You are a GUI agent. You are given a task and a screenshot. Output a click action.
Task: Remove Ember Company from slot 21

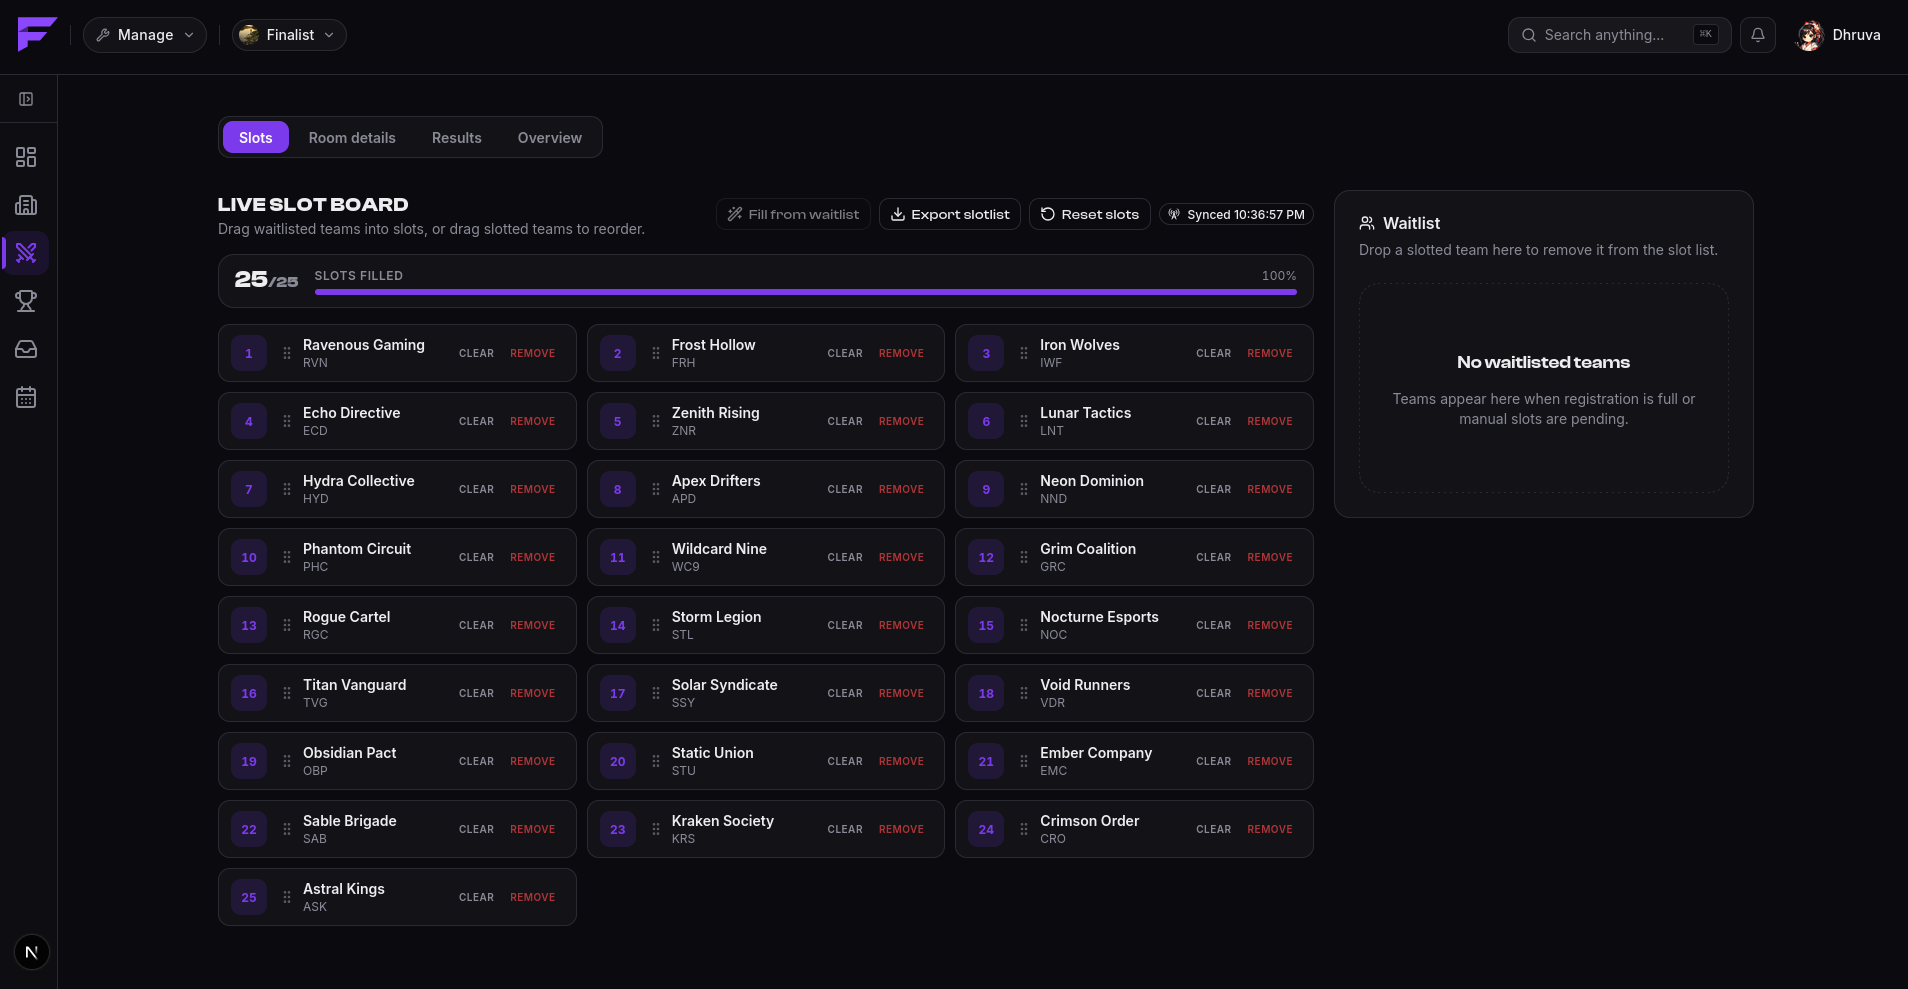coord(1270,761)
